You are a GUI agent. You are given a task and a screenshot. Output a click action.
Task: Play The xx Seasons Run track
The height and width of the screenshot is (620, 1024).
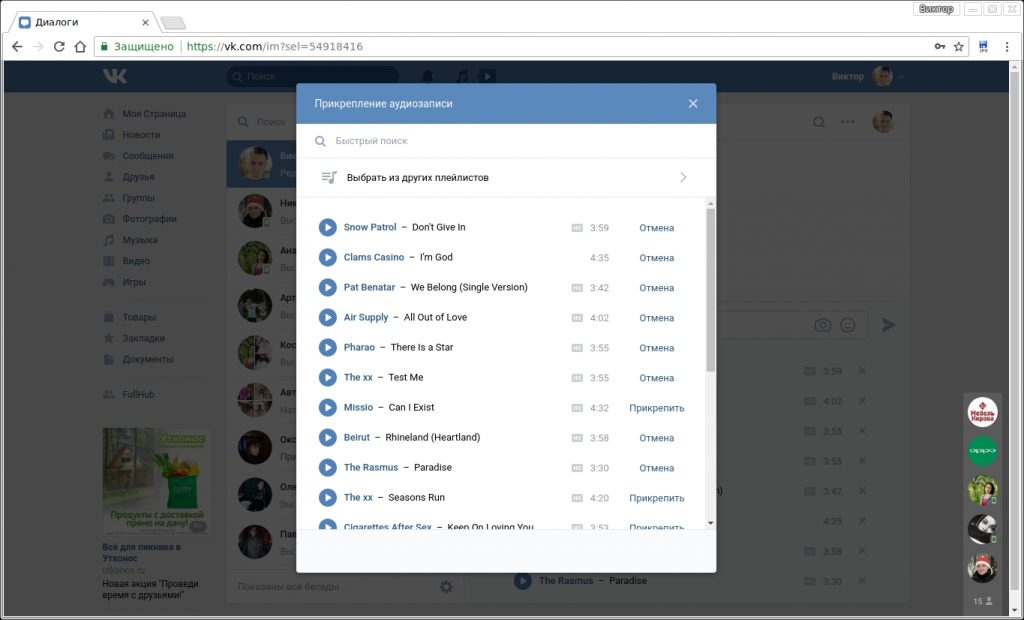327,498
